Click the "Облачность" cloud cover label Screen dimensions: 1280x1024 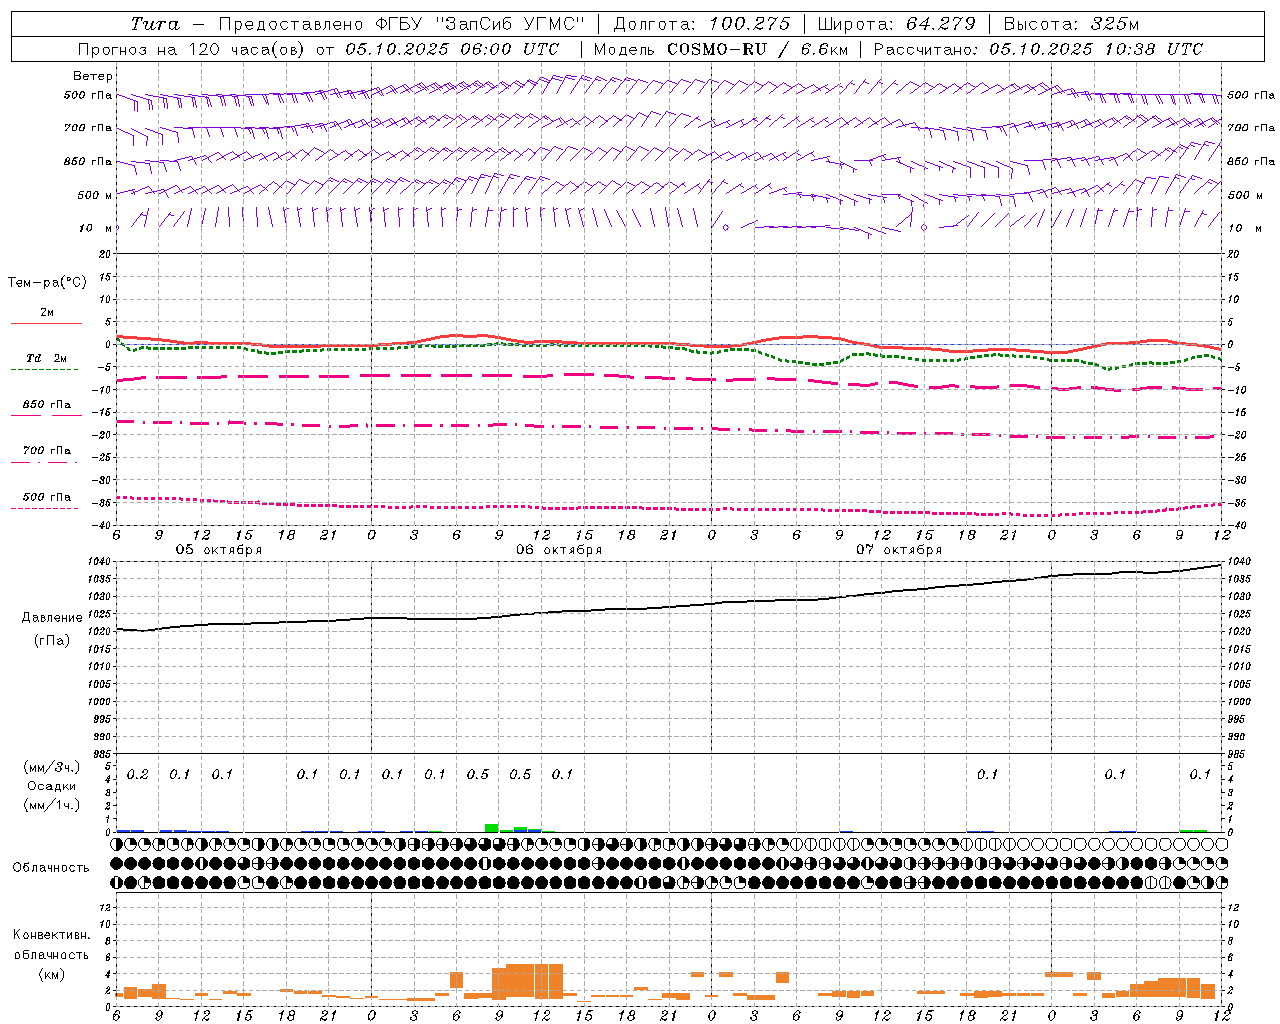[51, 868]
